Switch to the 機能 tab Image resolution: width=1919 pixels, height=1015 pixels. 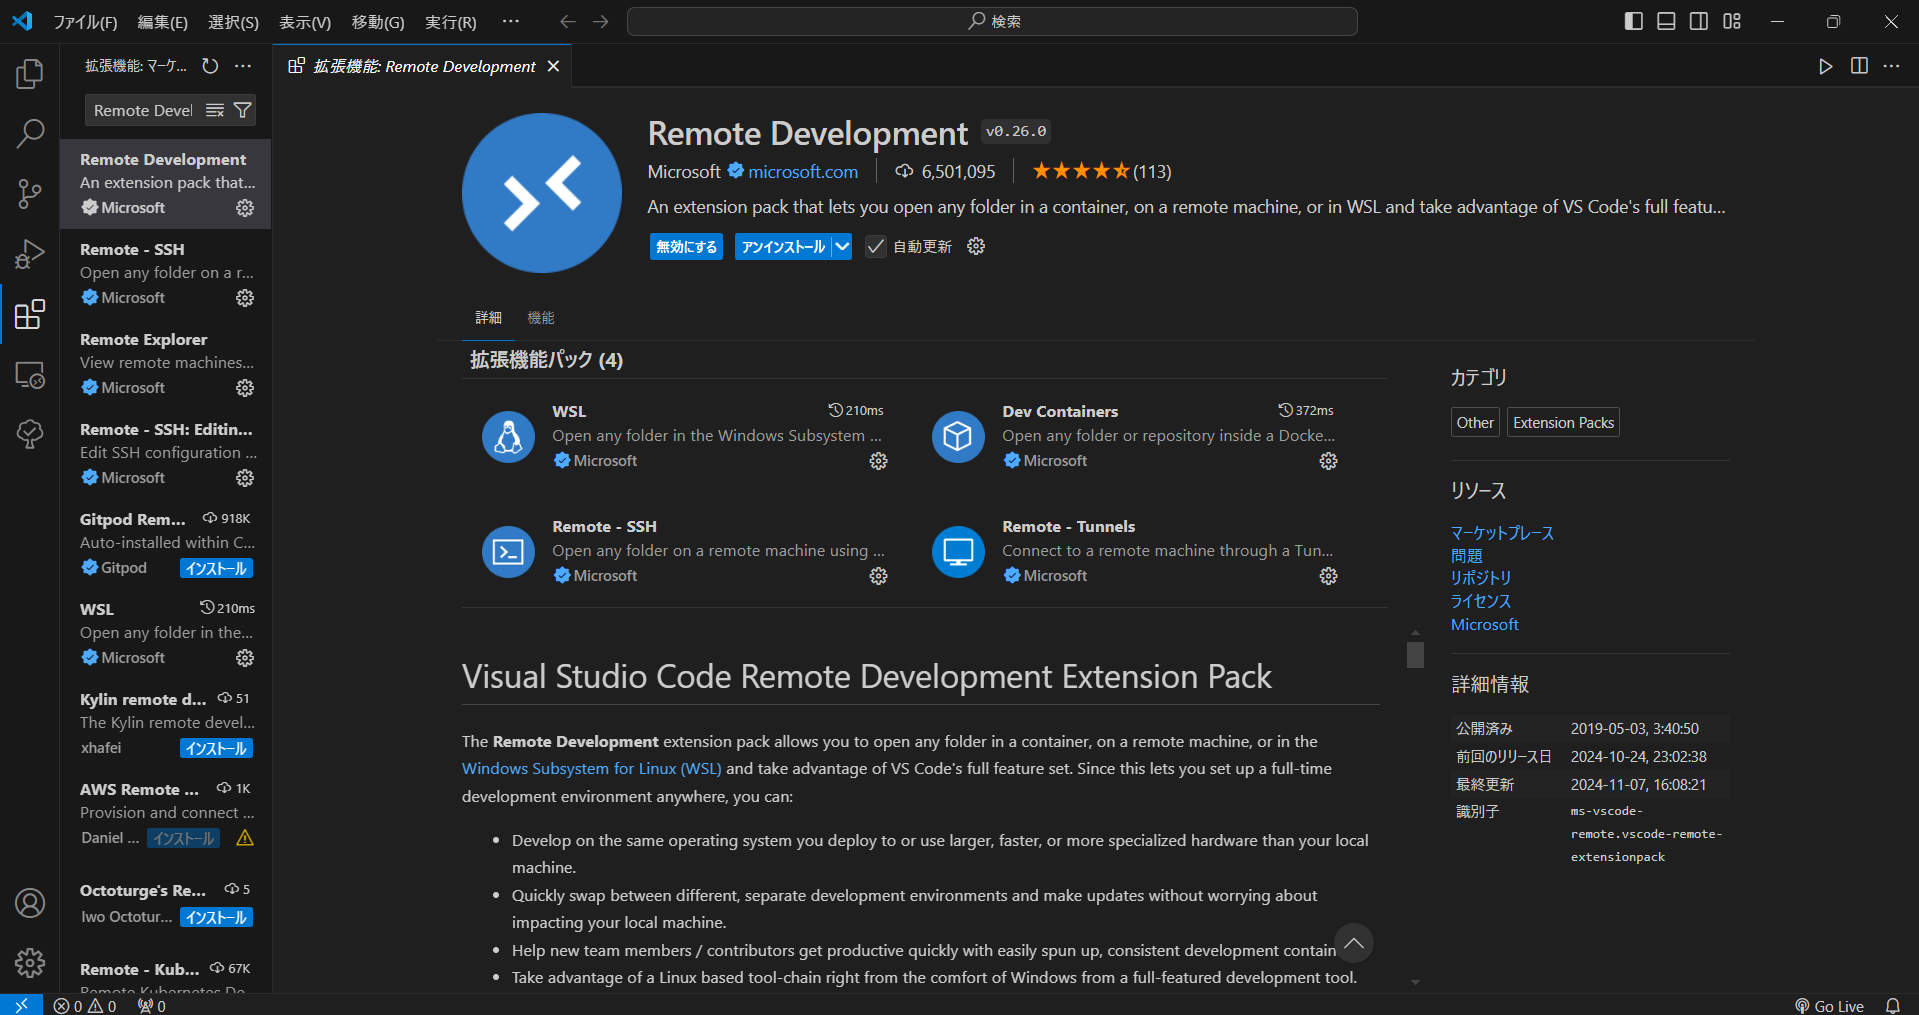(541, 317)
